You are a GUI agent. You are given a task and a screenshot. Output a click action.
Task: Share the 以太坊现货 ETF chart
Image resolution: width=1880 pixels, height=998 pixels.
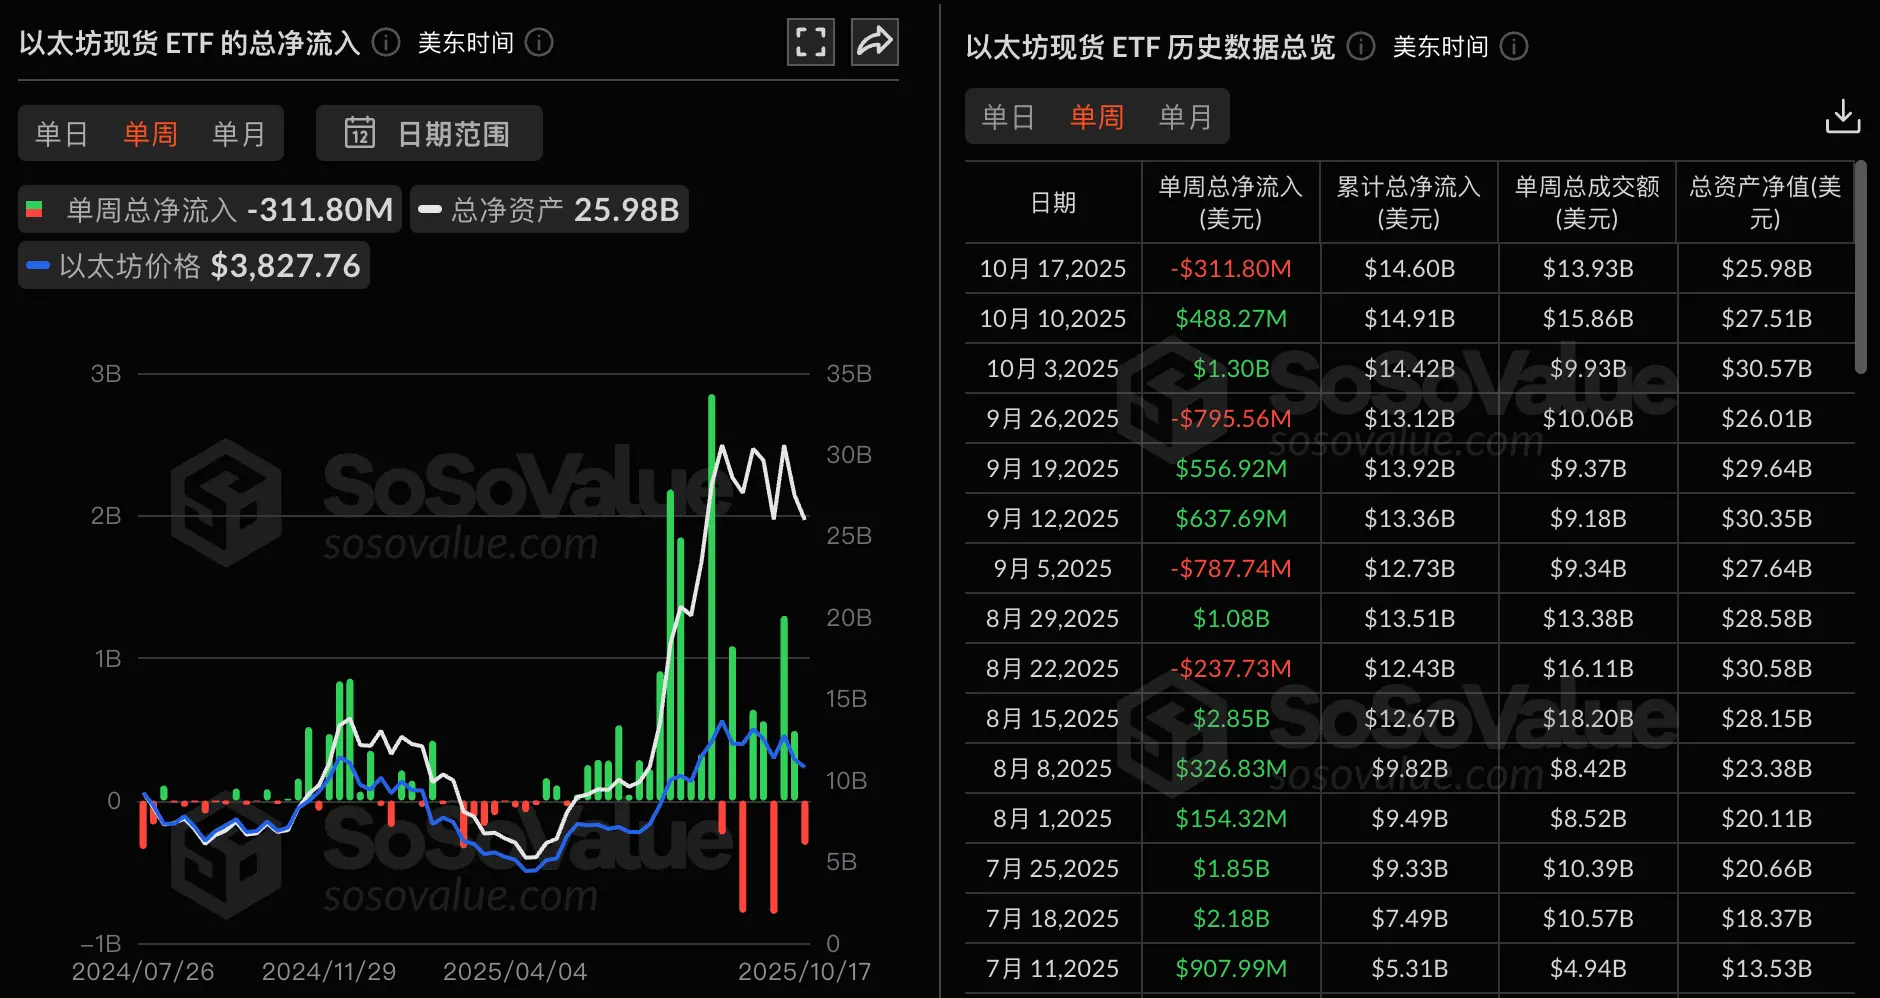coord(874,42)
